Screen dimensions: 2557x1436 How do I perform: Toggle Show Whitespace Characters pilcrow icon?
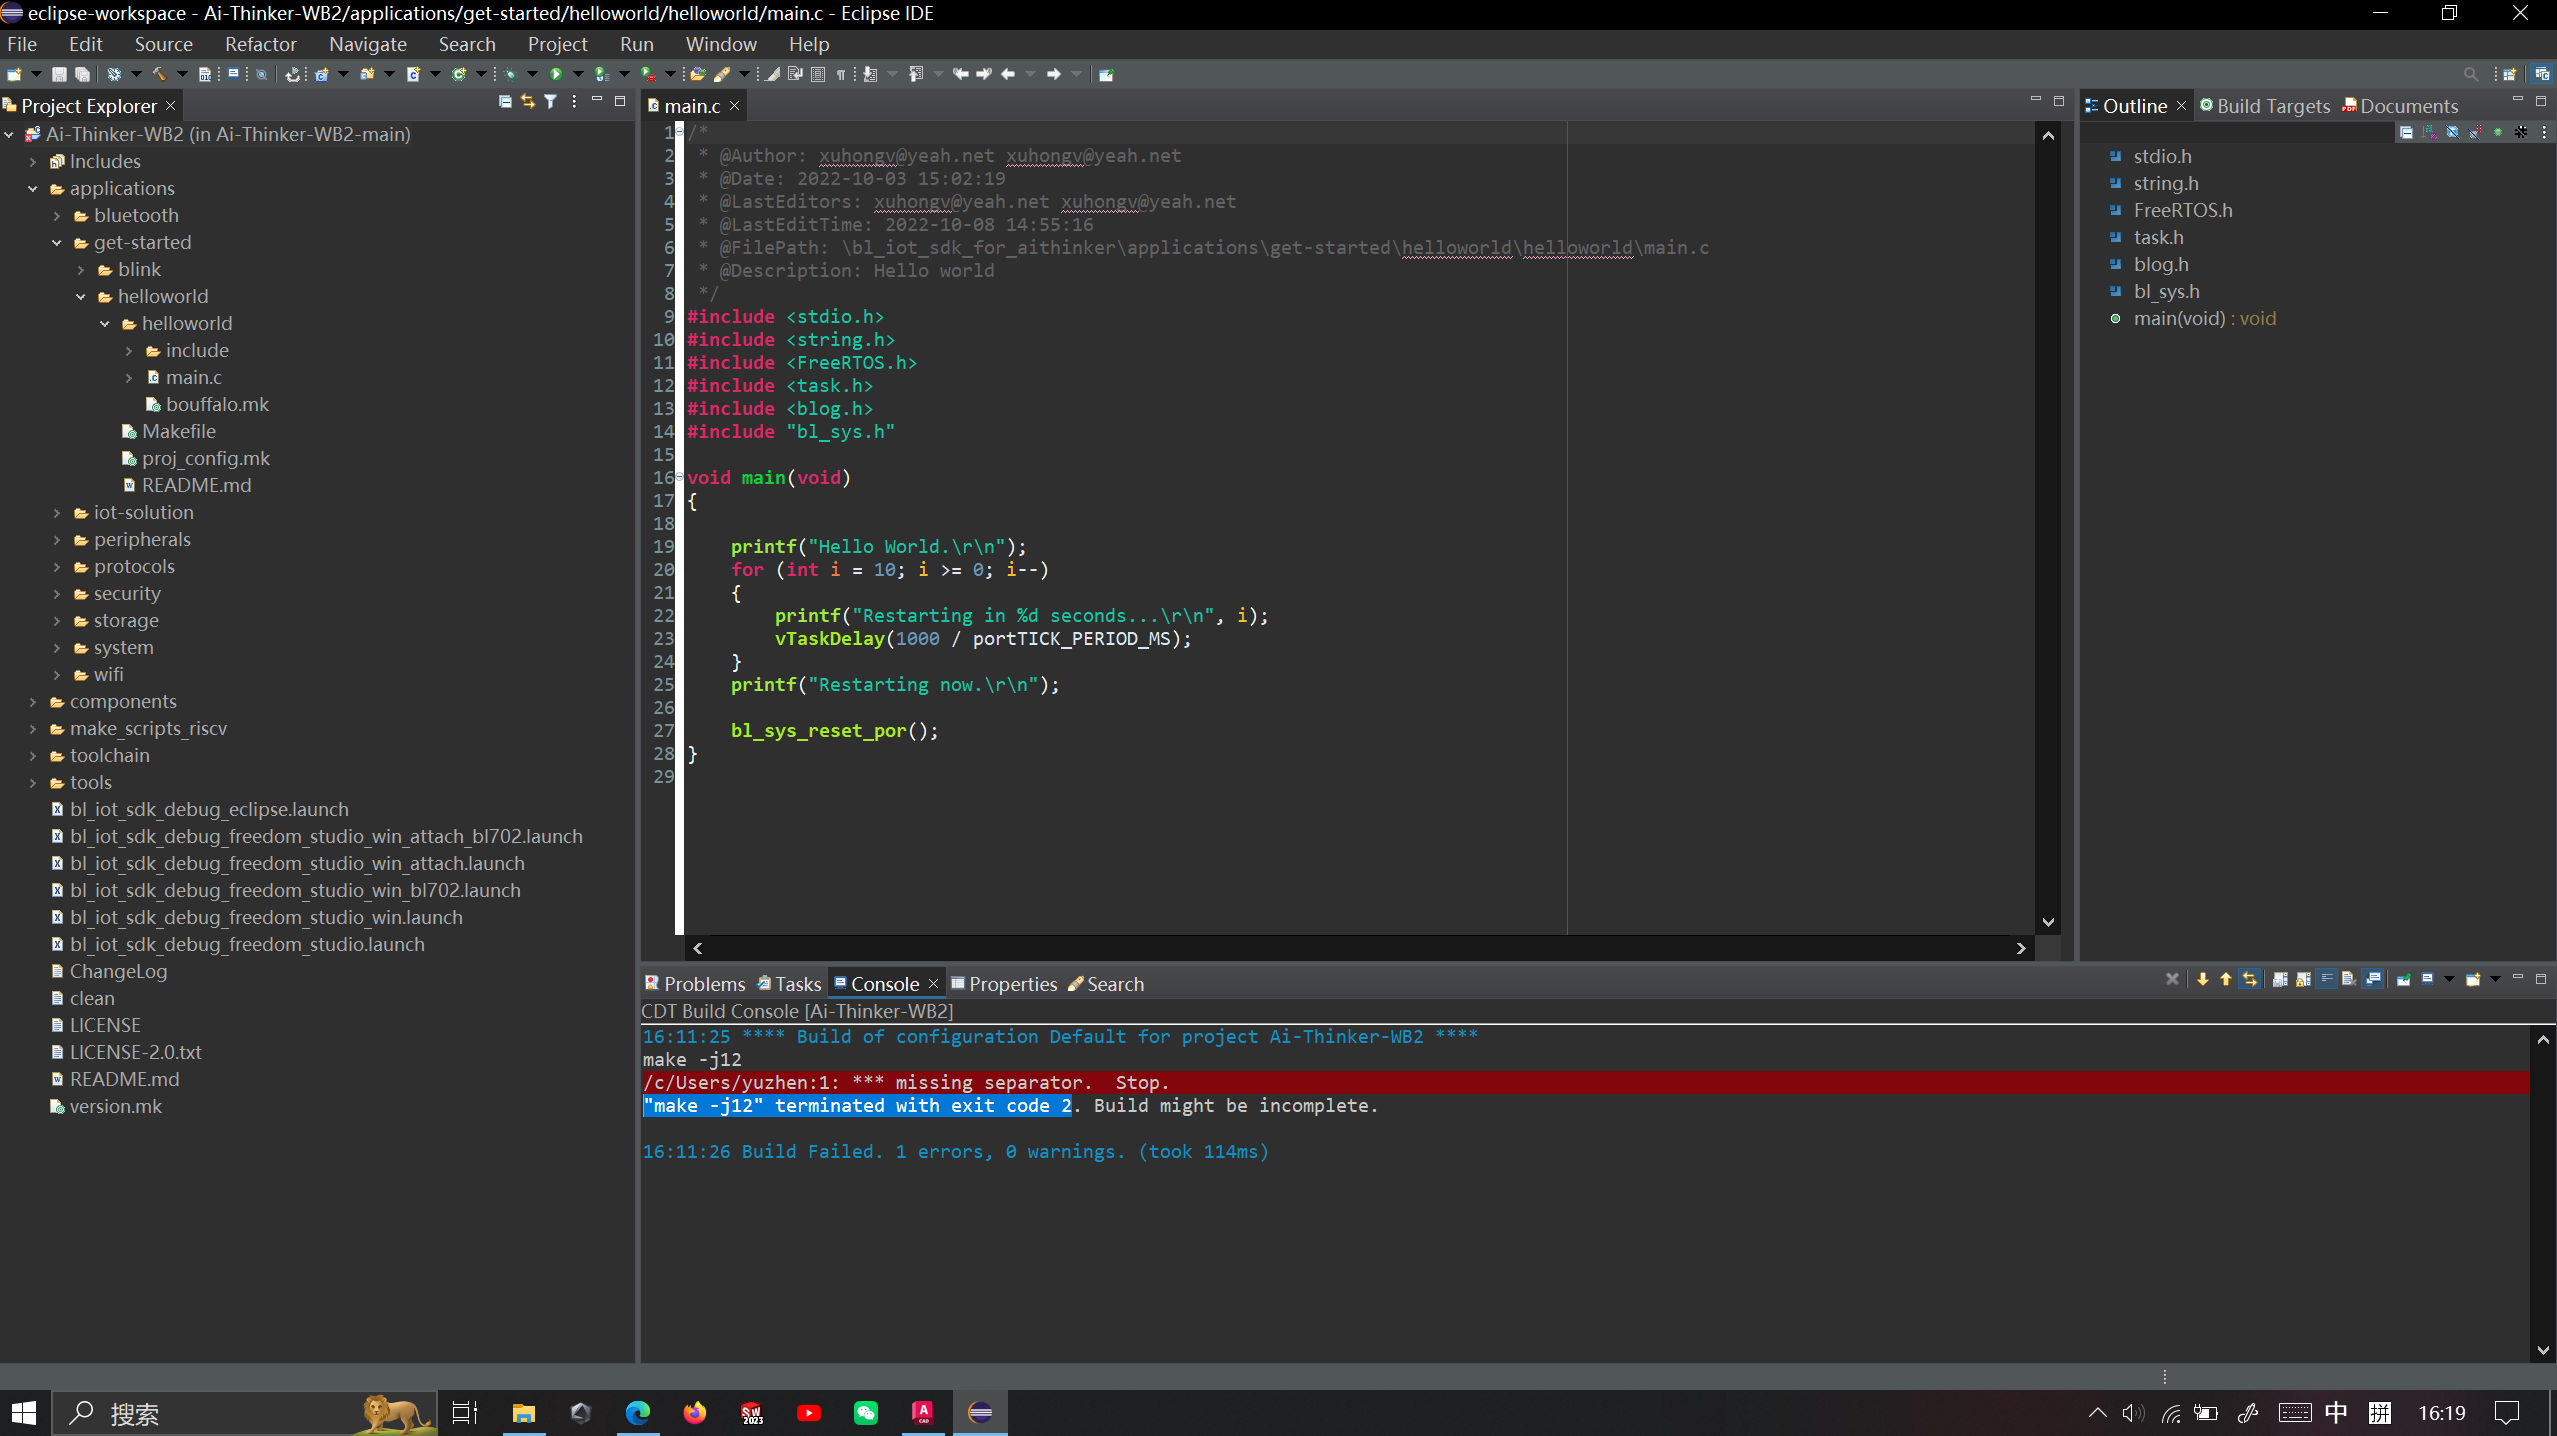point(842,74)
